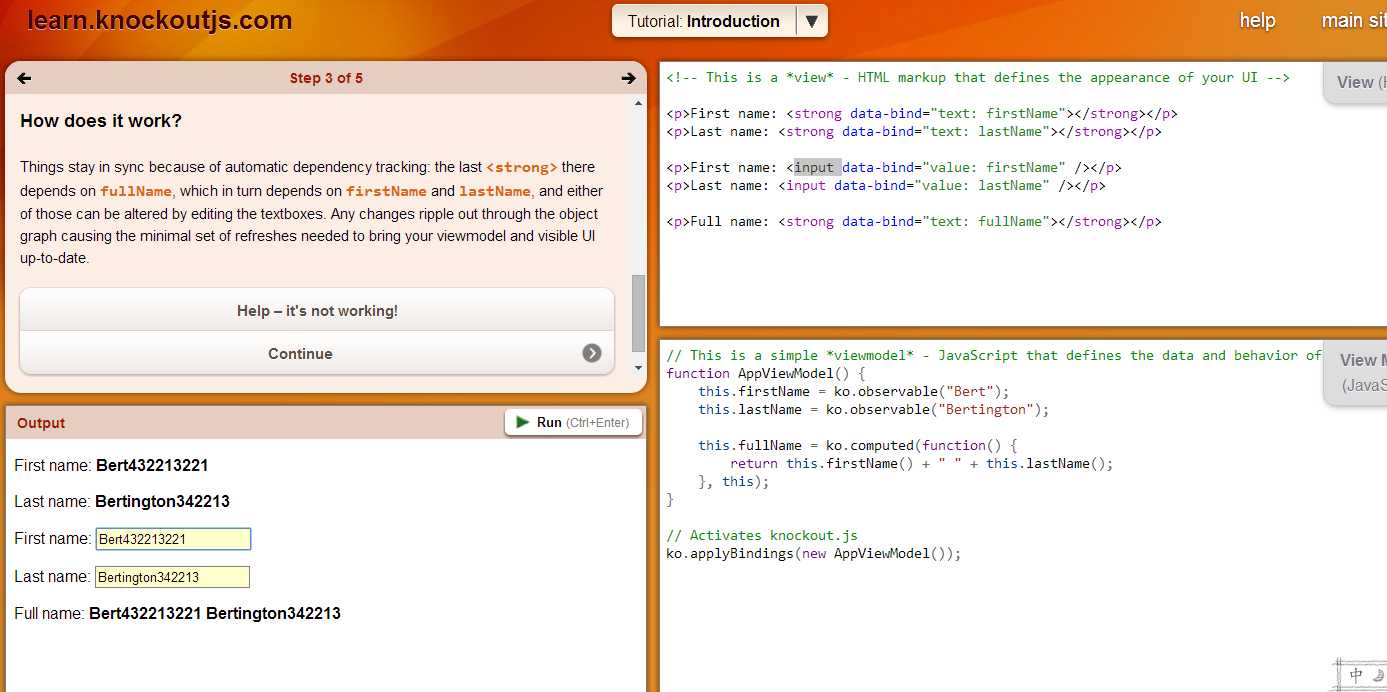Click the Continue button
The height and width of the screenshot is (692, 1387).
click(317, 353)
